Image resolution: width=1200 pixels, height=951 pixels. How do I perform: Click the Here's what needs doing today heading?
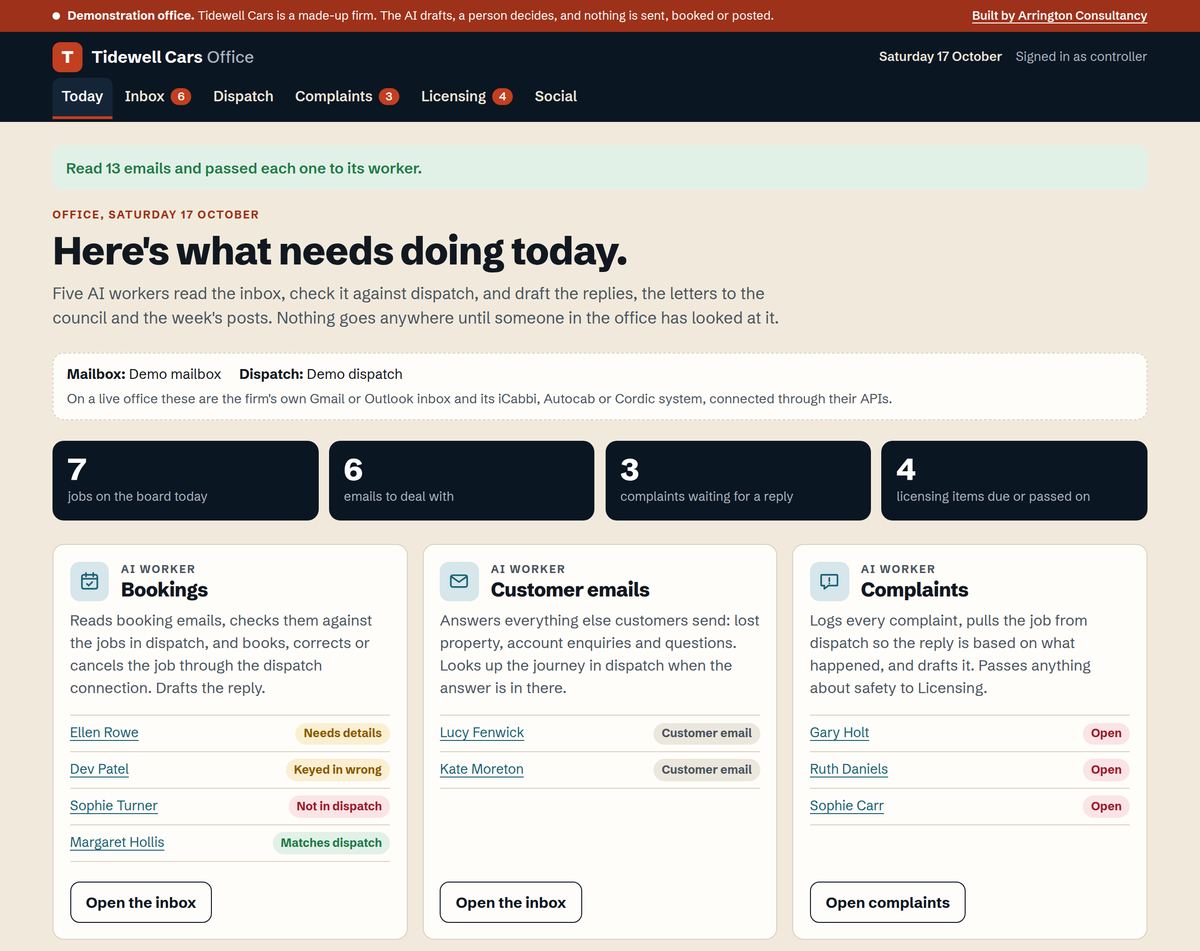(x=340, y=251)
